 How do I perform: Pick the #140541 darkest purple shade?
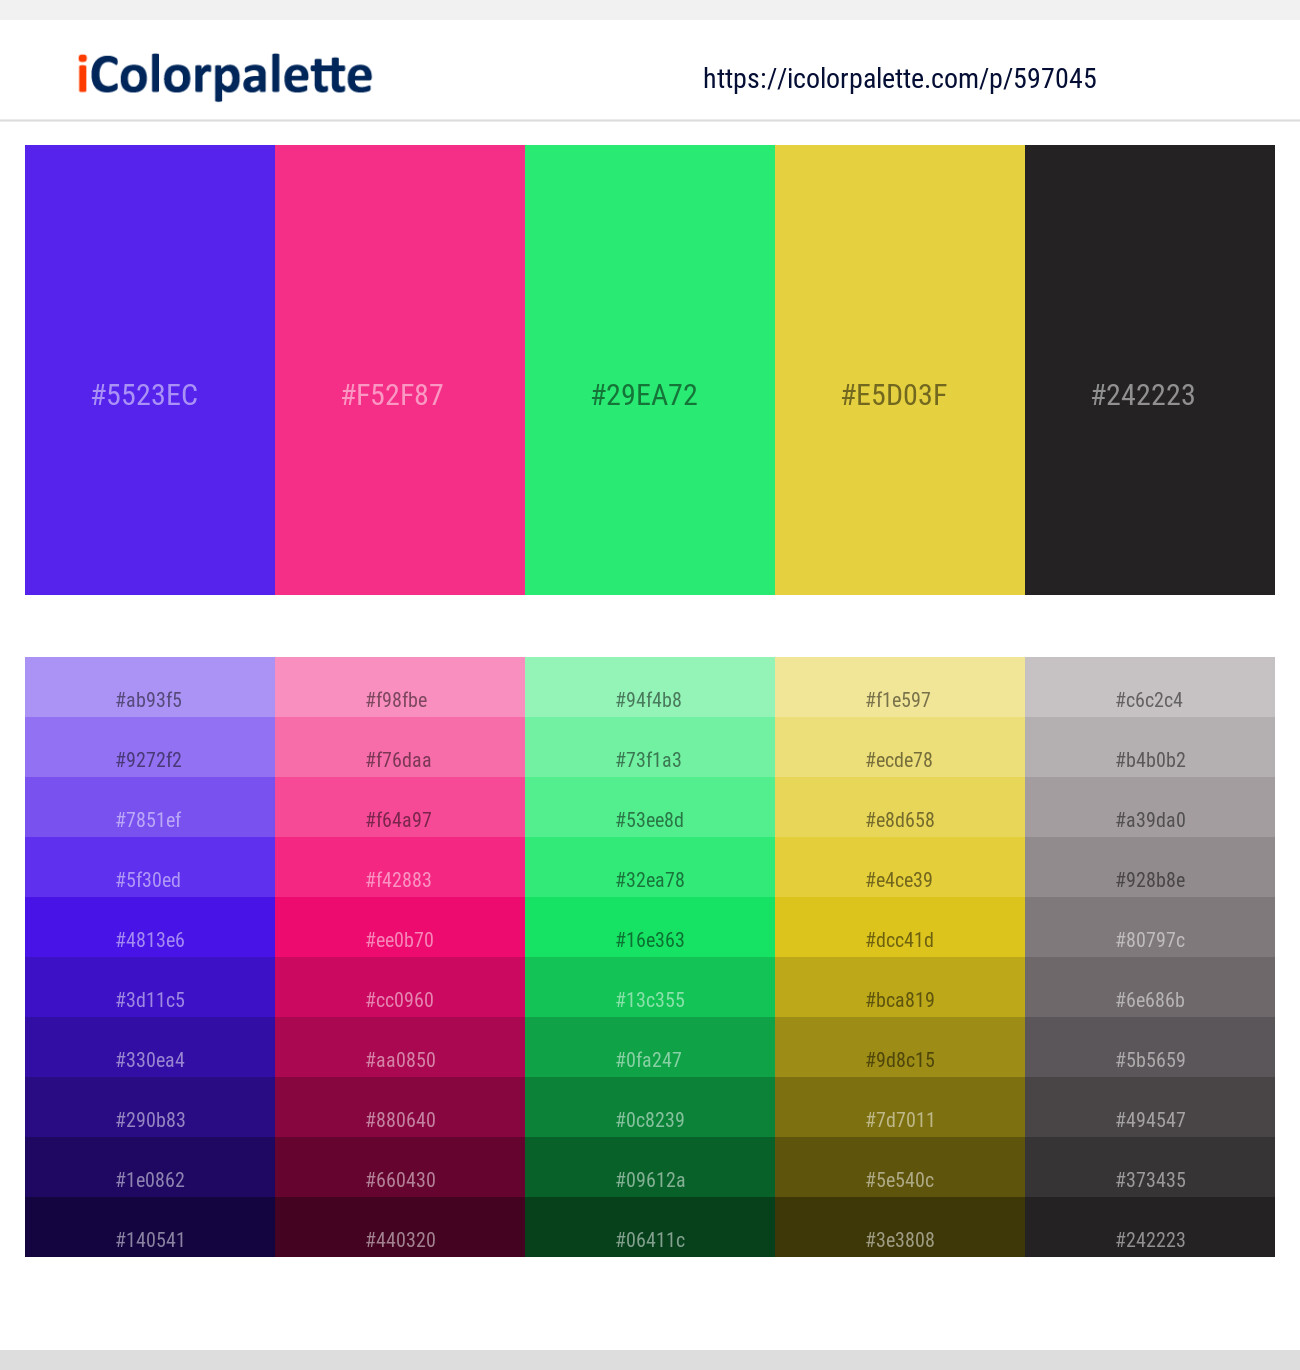point(150,1227)
